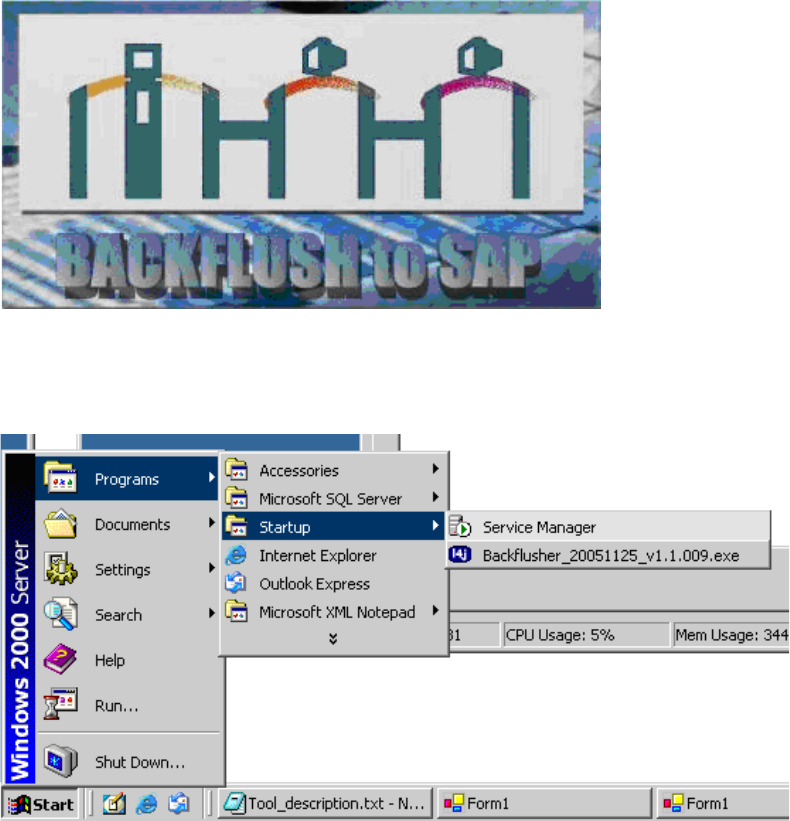
Task: Switch to Tool_description.txt Notepad taskbar button
Action: tap(326, 803)
